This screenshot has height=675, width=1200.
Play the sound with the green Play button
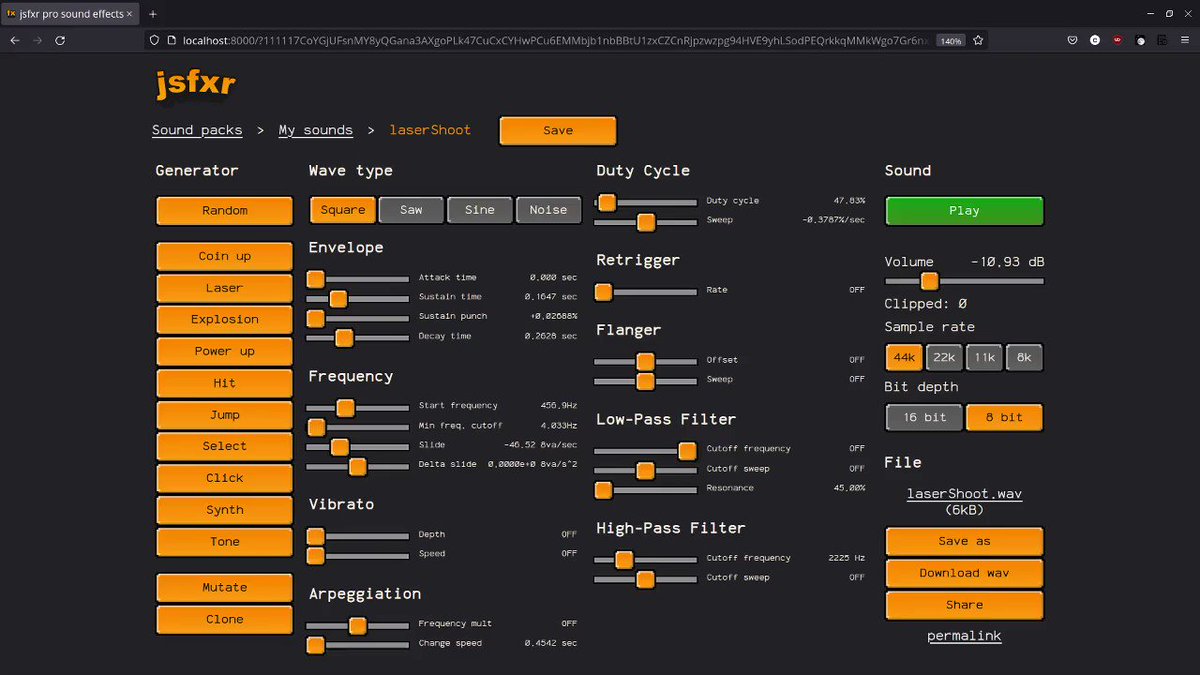pyautogui.click(x=965, y=211)
